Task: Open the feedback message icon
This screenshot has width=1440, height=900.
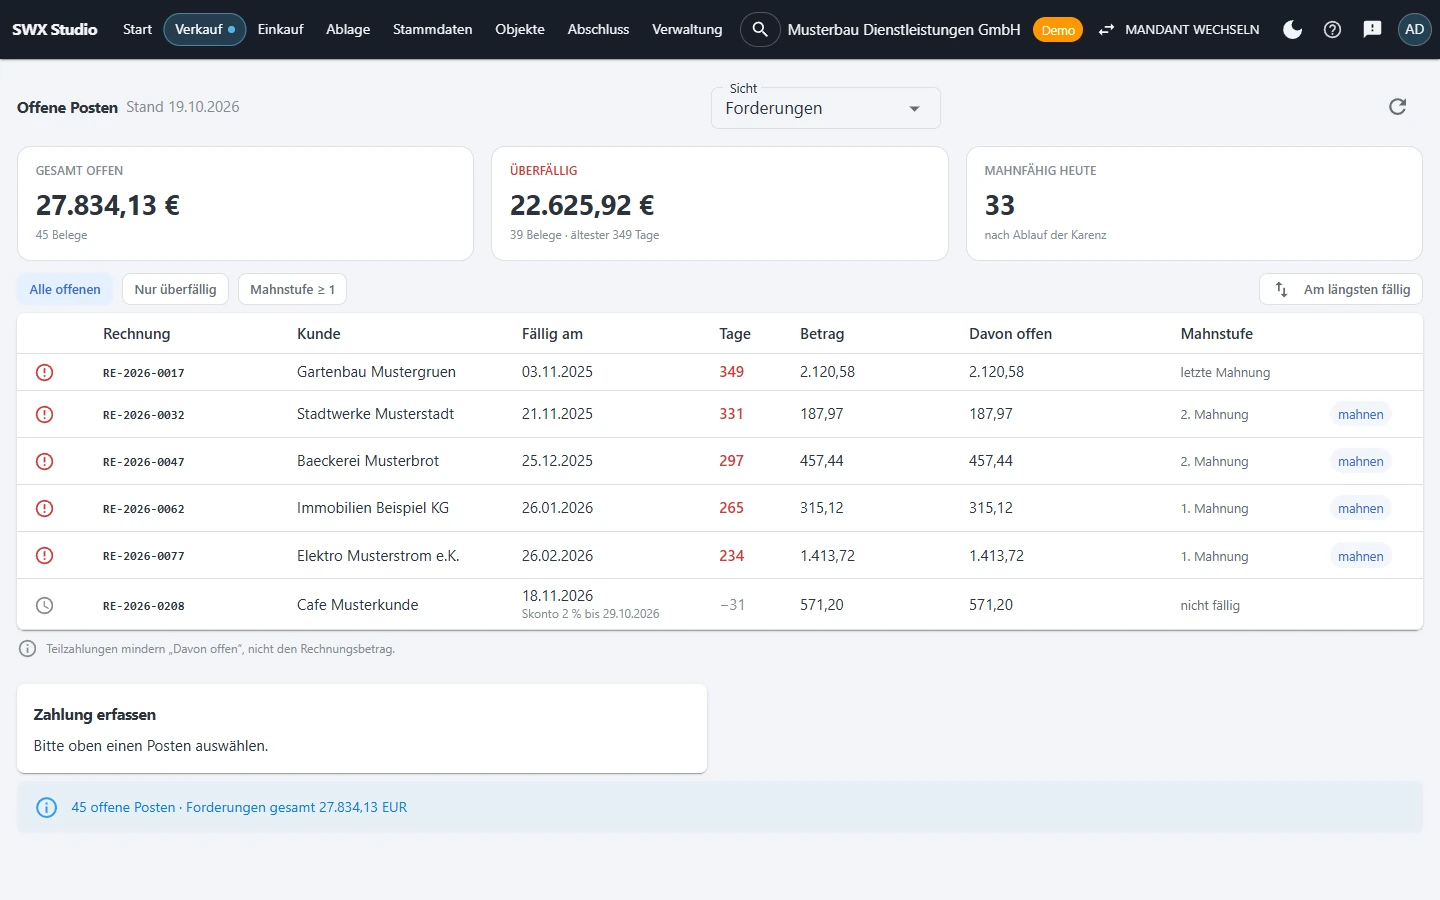Action: click(1372, 29)
